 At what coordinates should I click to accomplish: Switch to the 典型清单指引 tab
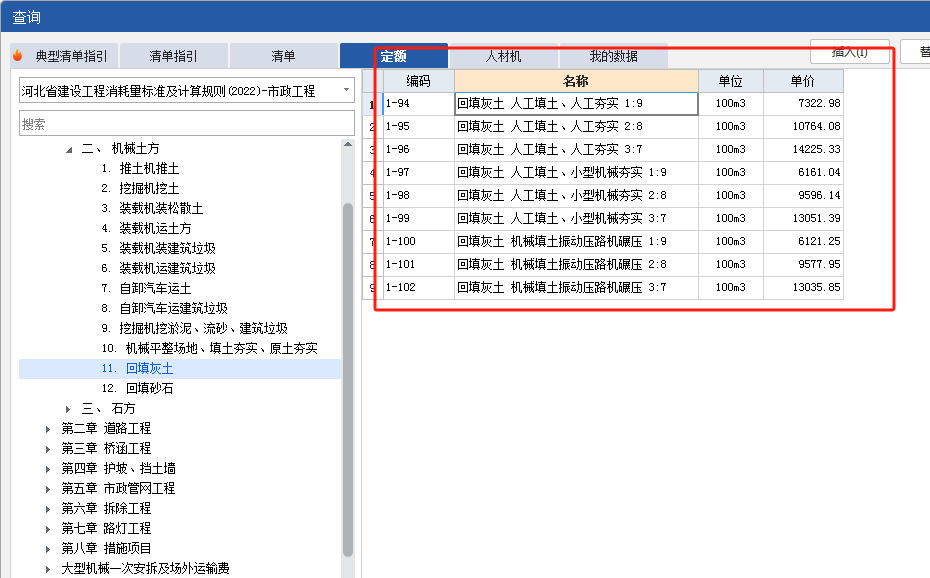(64, 56)
